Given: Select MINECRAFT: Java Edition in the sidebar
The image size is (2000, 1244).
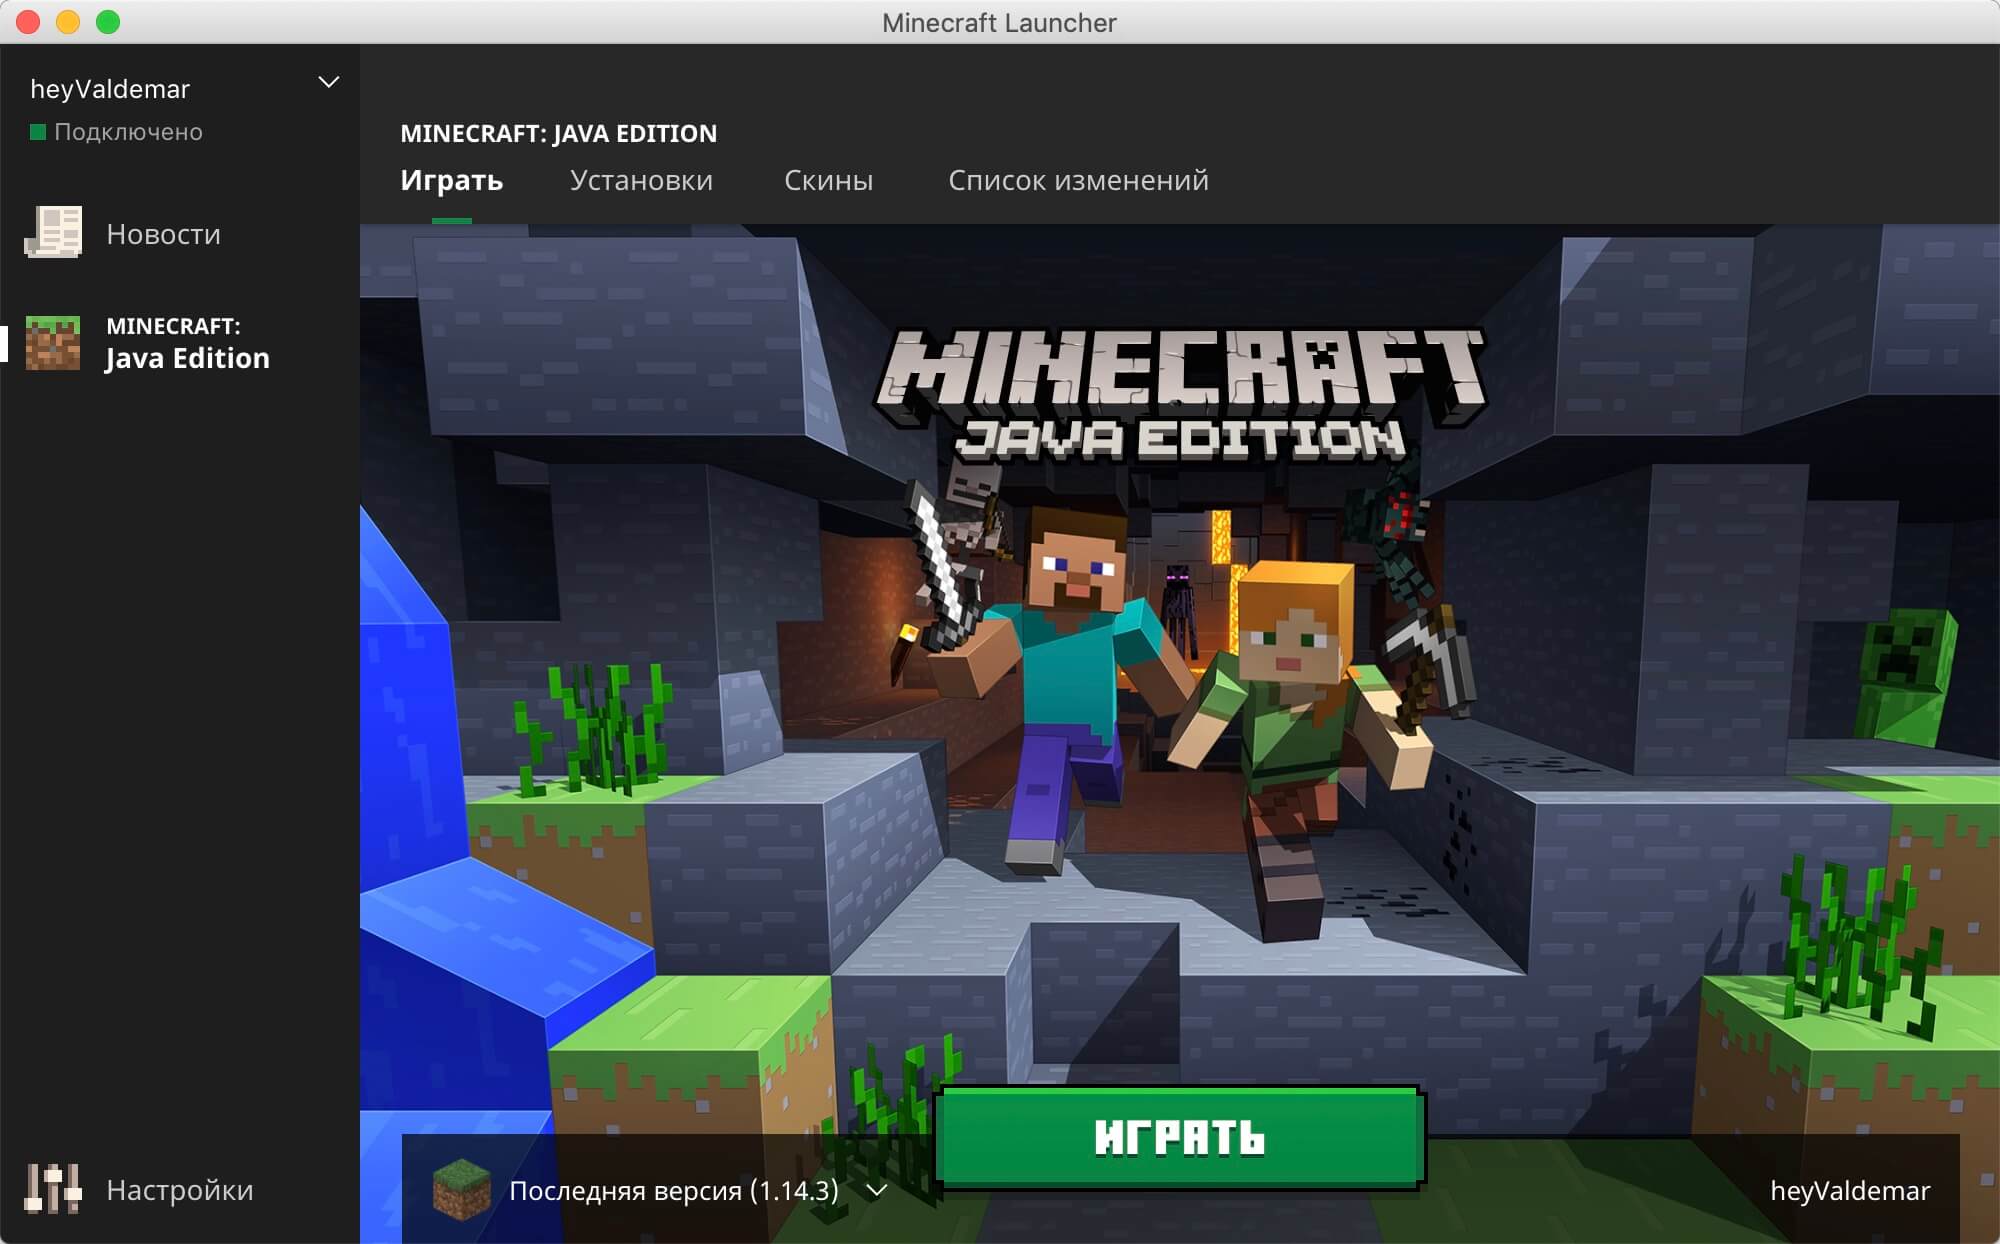Looking at the screenshot, I should [180, 343].
